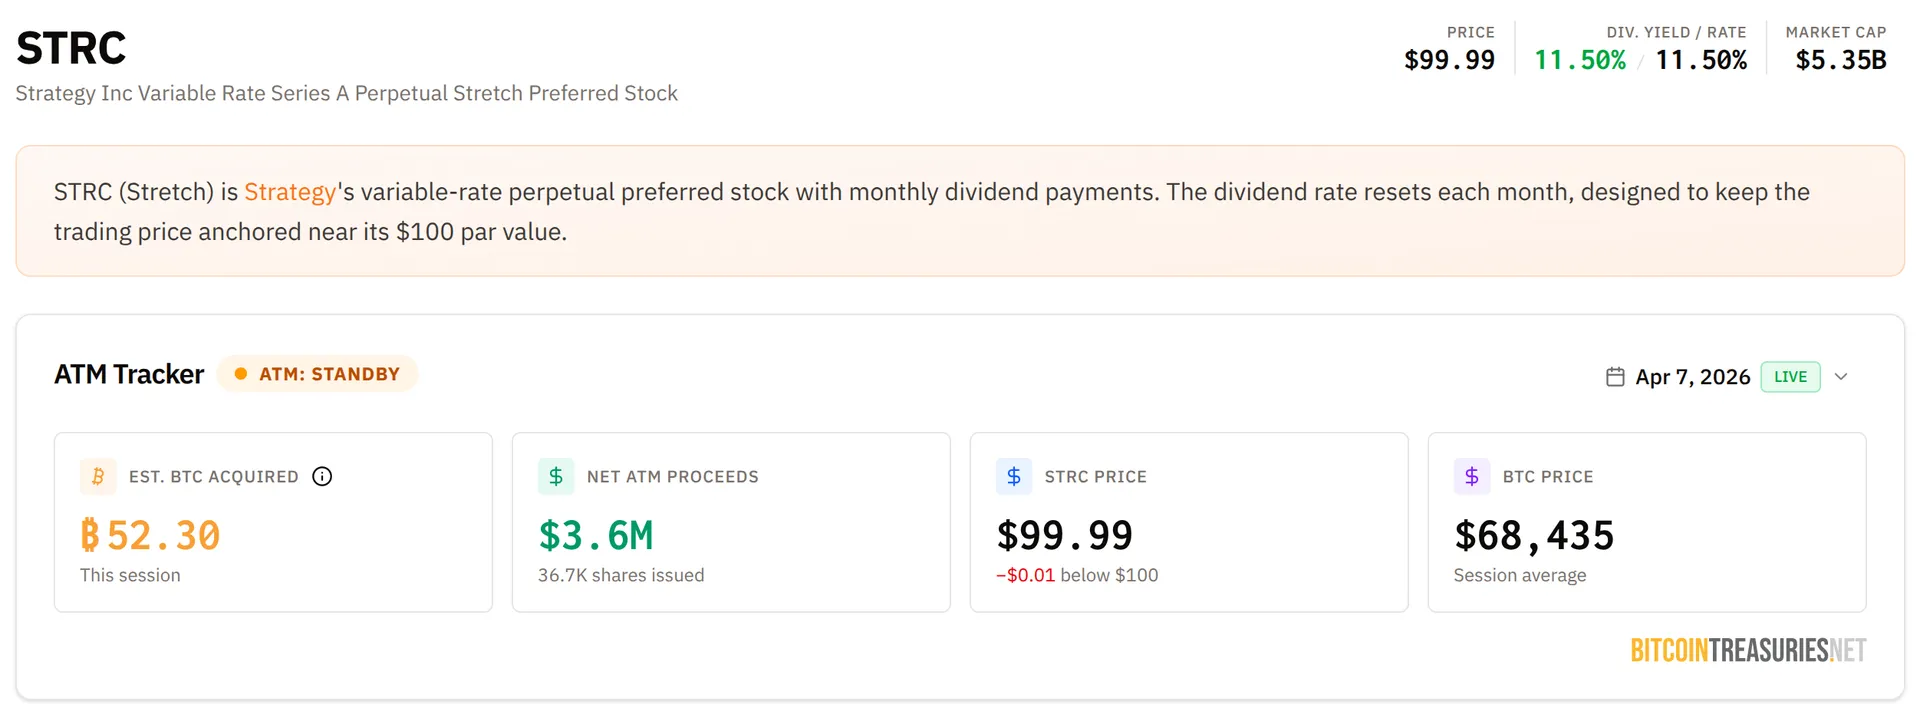Click the green 11.50% yield figure
1920x724 pixels.
(1580, 60)
